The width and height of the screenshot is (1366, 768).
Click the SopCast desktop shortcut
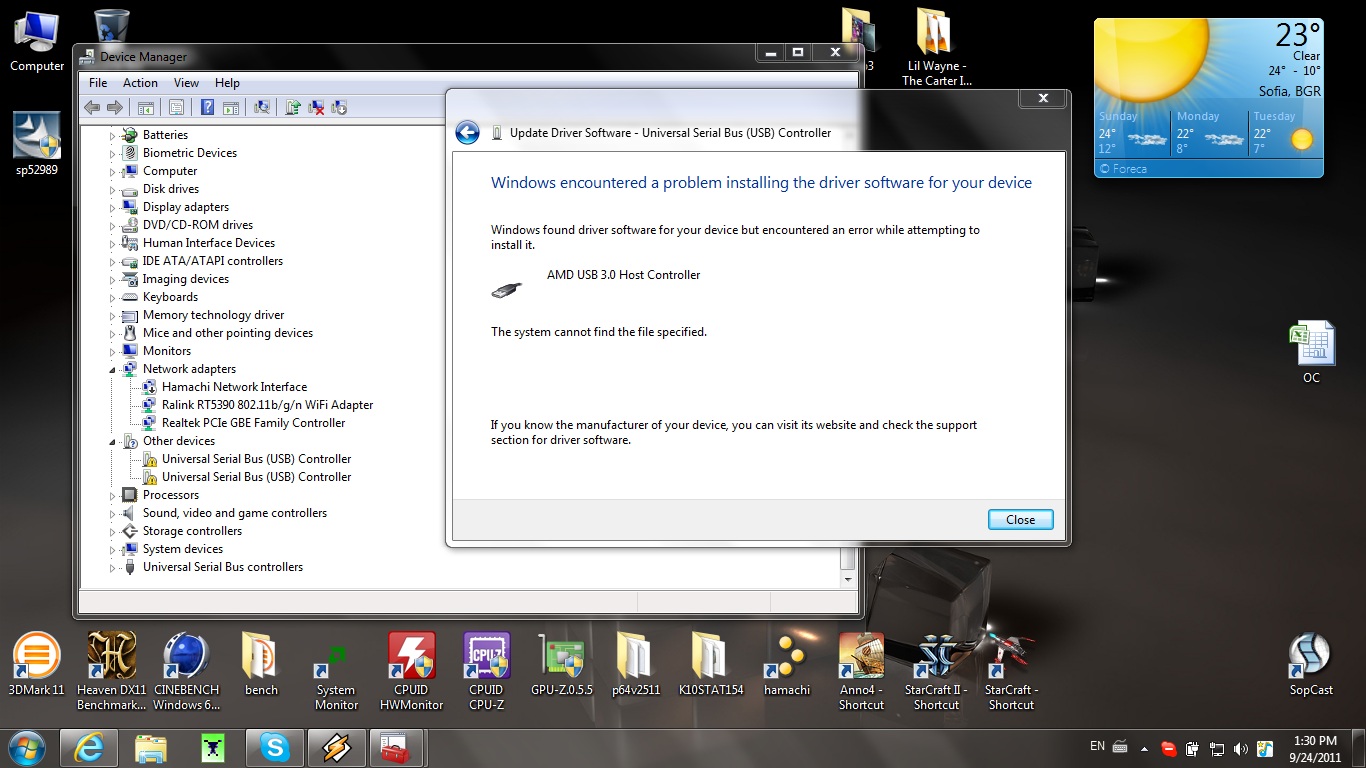point(1311,664)
